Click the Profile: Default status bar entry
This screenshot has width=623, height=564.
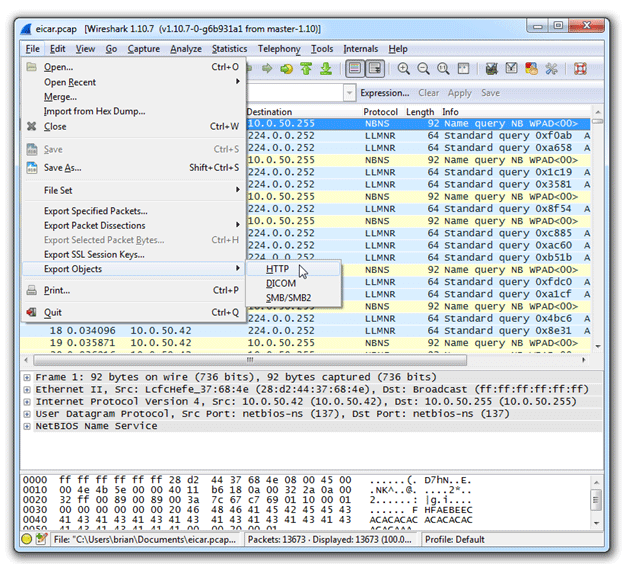point(455,539)
